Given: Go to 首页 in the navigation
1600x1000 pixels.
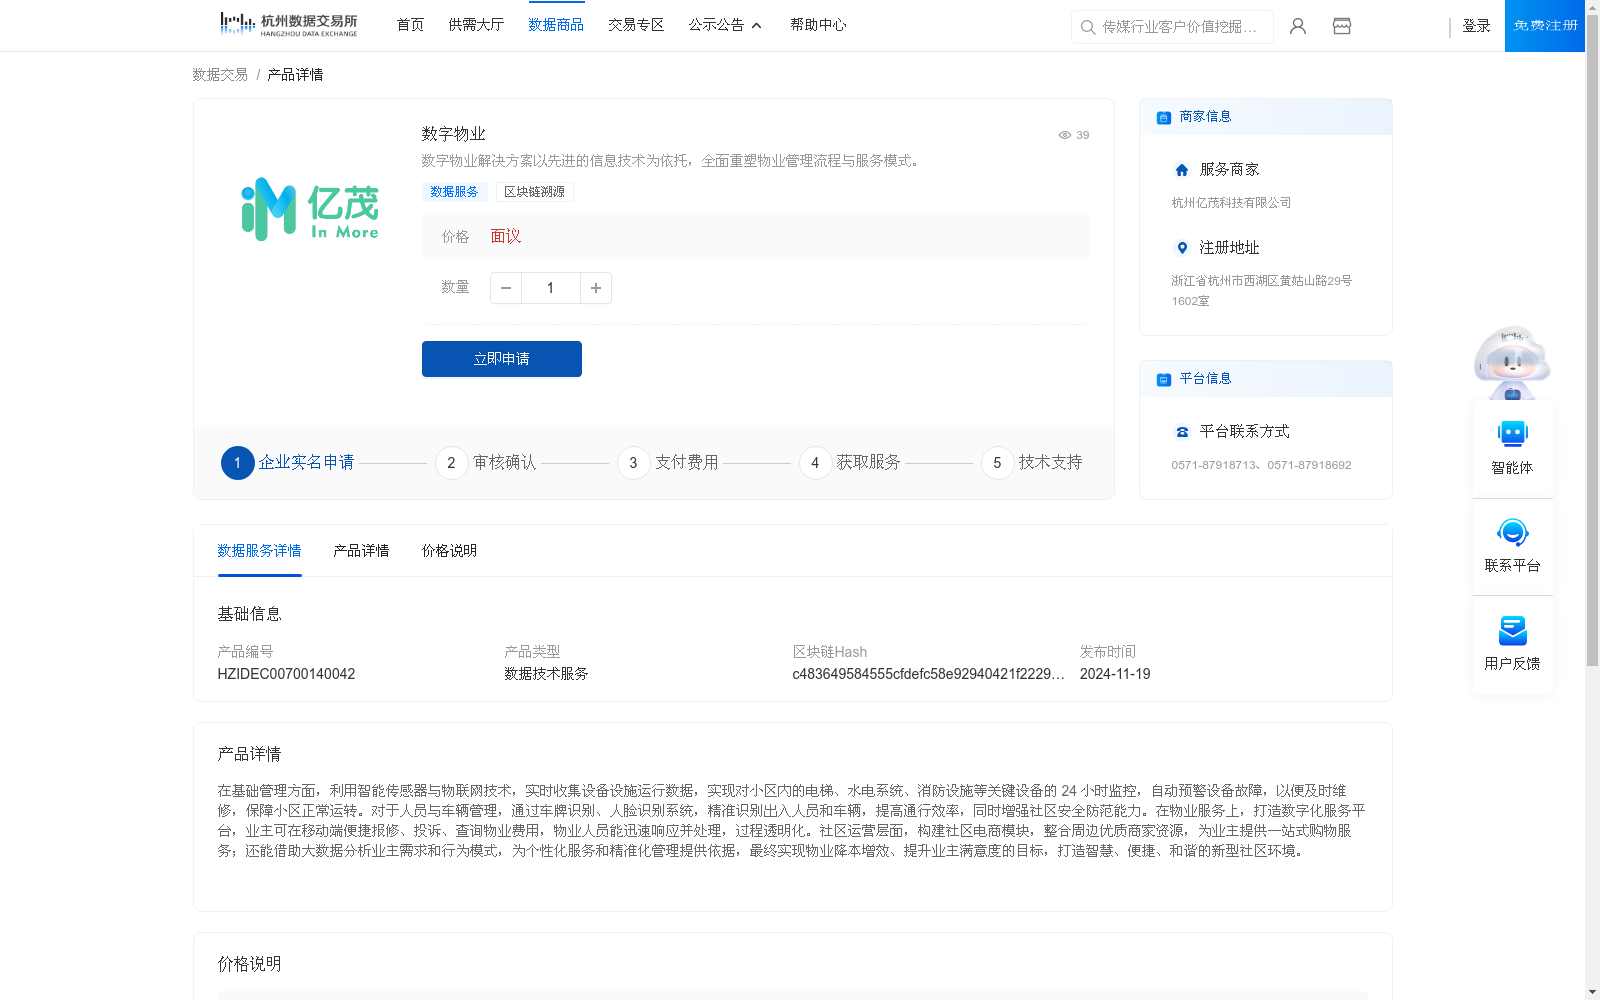Looking at the screenshot, I should (410, 25).
